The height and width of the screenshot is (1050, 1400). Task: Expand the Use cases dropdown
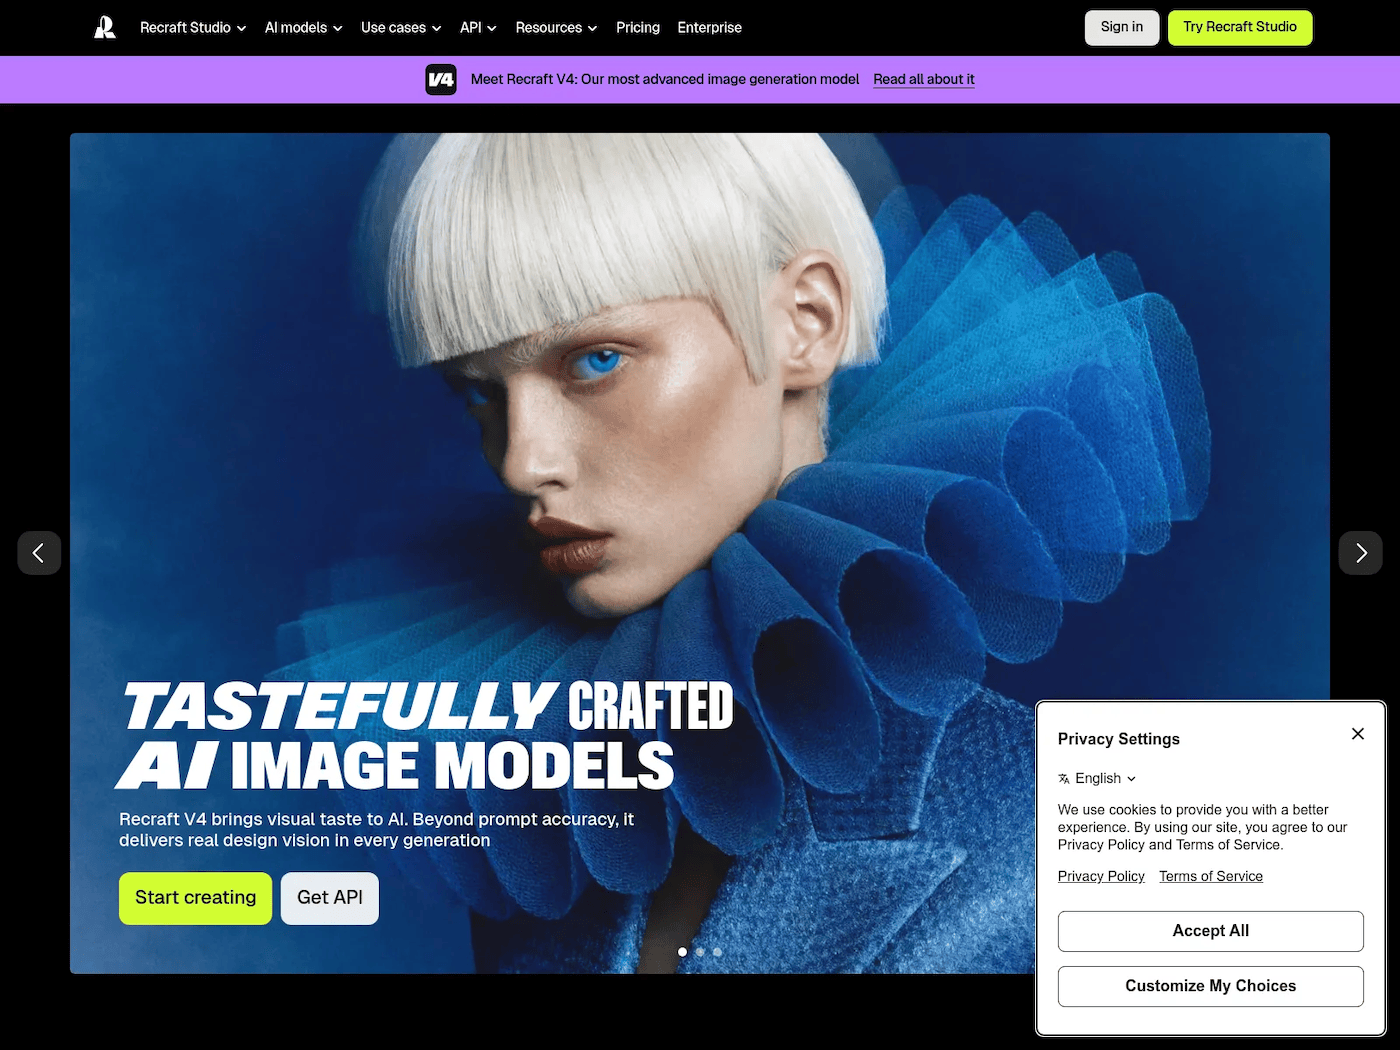coord(400,28)
